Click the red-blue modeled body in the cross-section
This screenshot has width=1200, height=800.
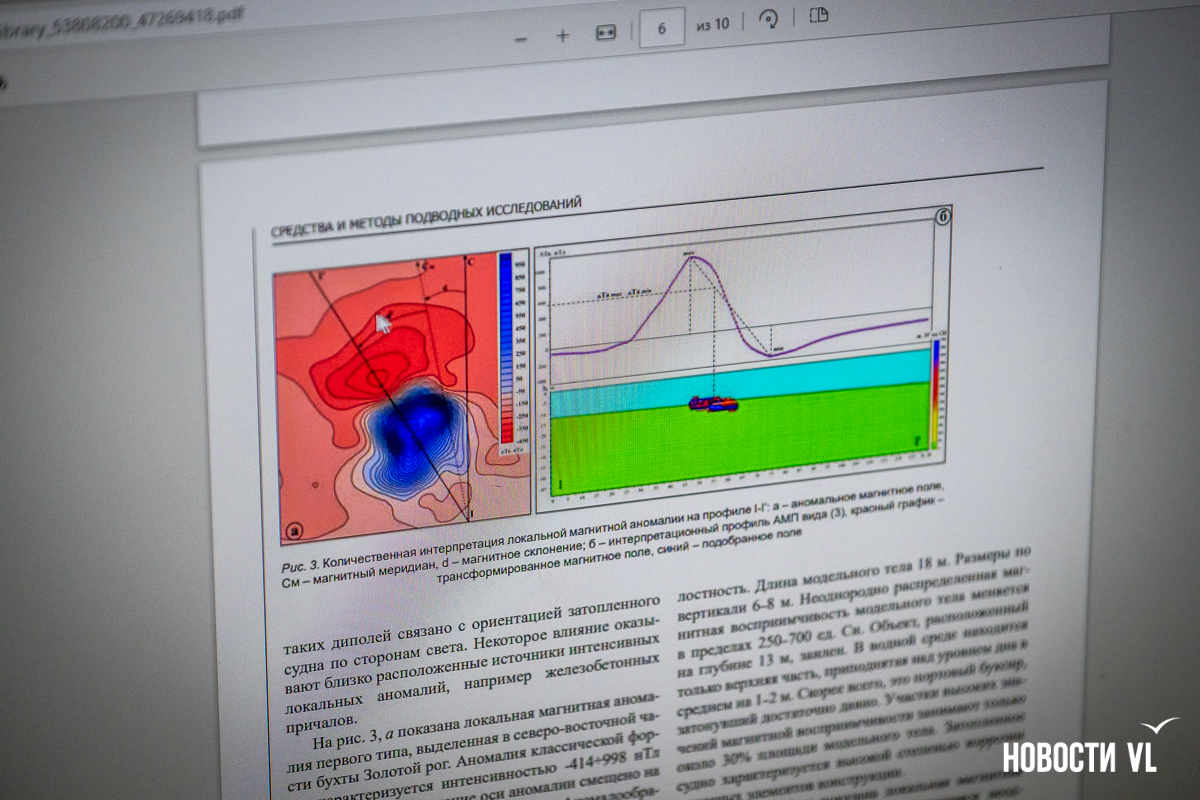point(713,403)
